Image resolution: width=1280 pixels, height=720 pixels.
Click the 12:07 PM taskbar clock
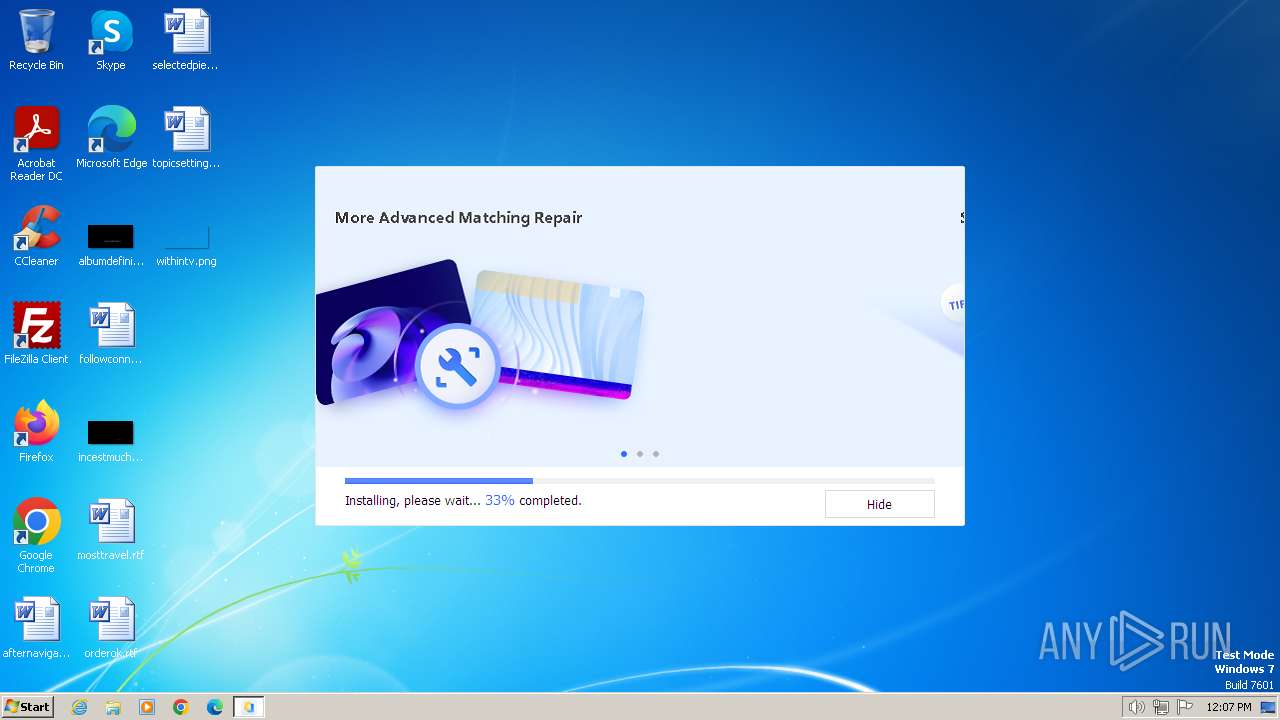[1229, 707]
